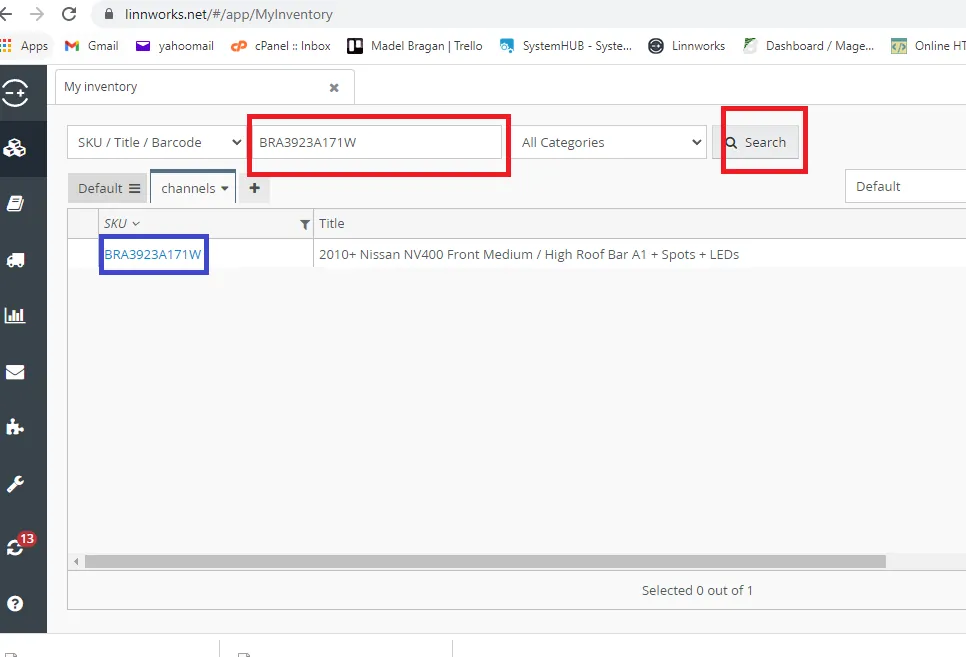966x657 pixels.
Task: Open the Default tab hamburger menu icon
Action: 134,189
